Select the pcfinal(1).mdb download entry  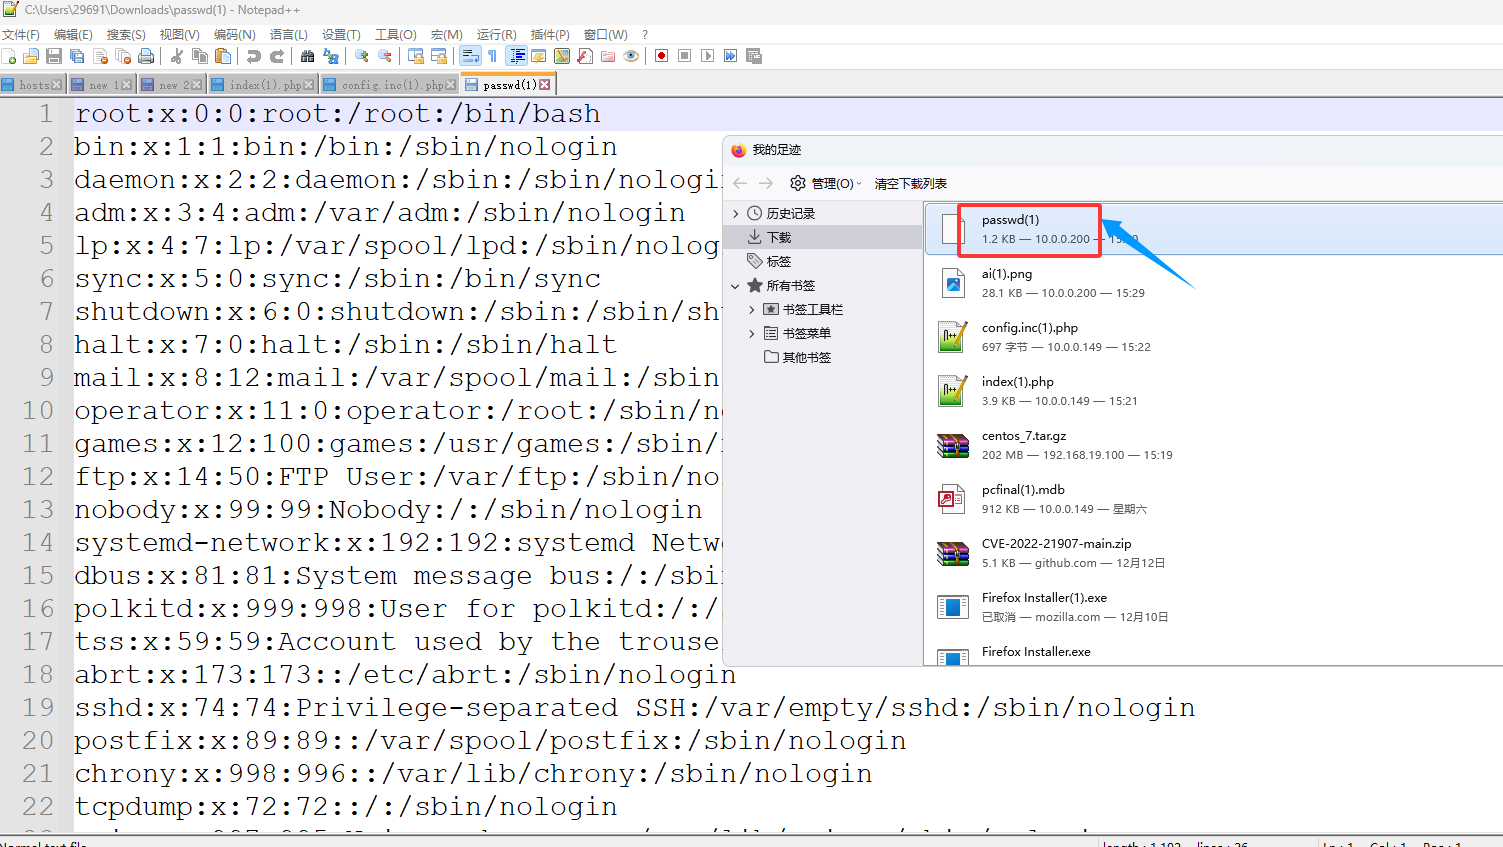(1214, 499)
